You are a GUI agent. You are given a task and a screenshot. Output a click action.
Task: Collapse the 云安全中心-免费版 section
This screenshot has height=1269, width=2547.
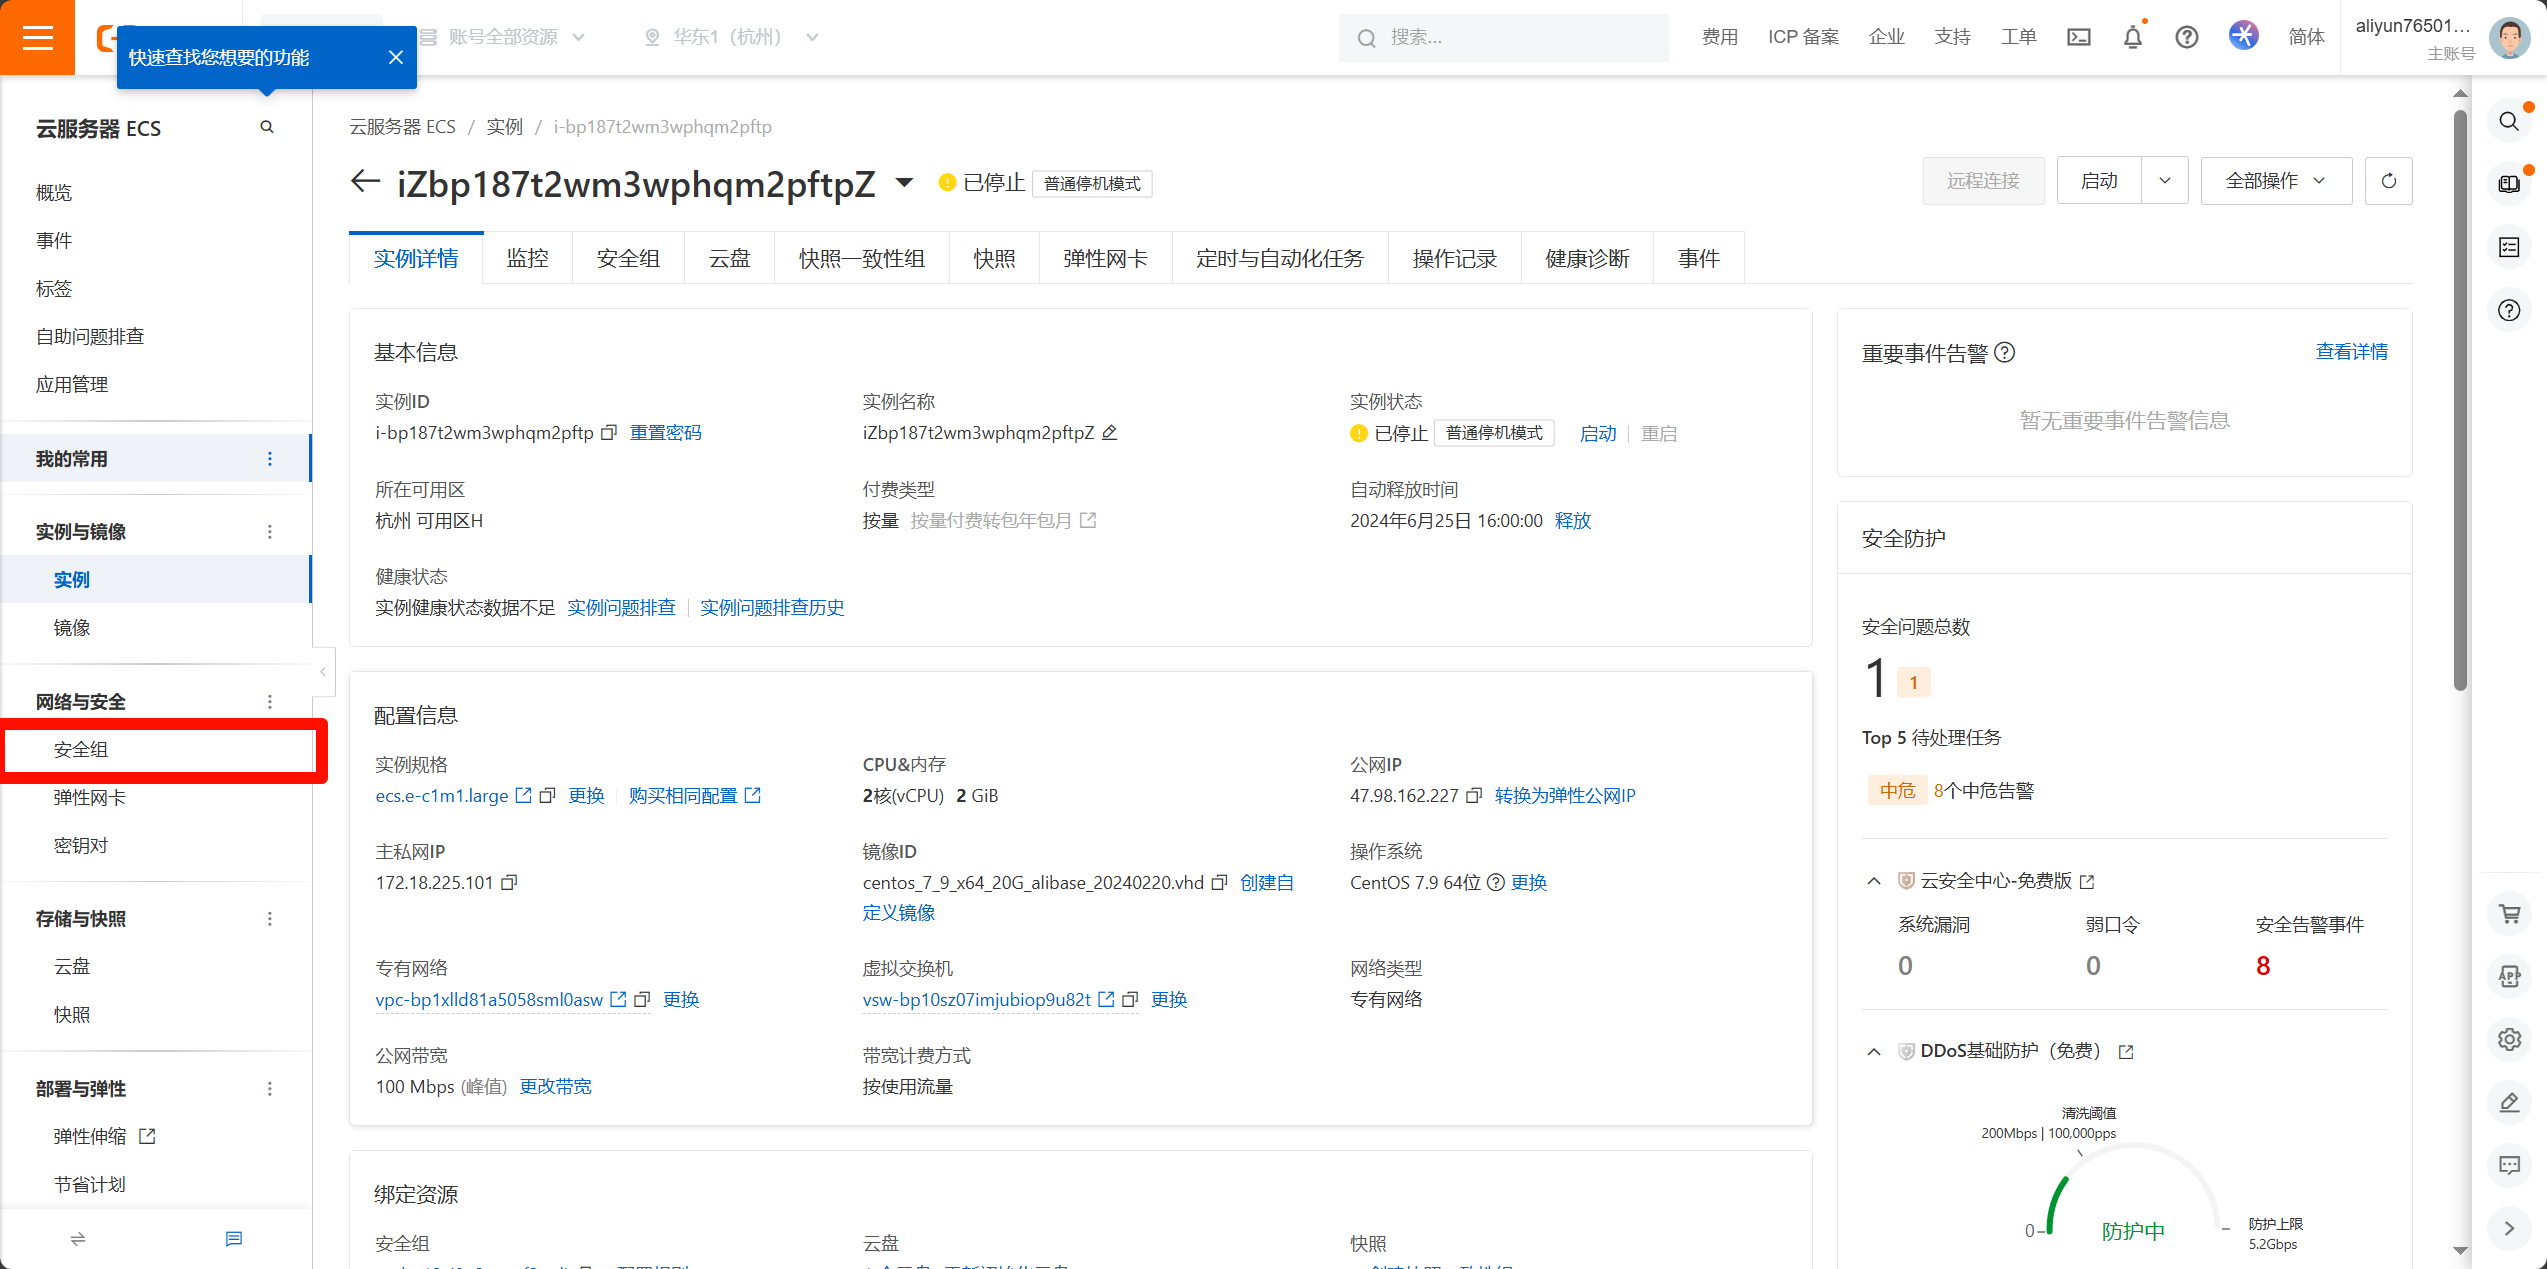(x=1874, y=881)
